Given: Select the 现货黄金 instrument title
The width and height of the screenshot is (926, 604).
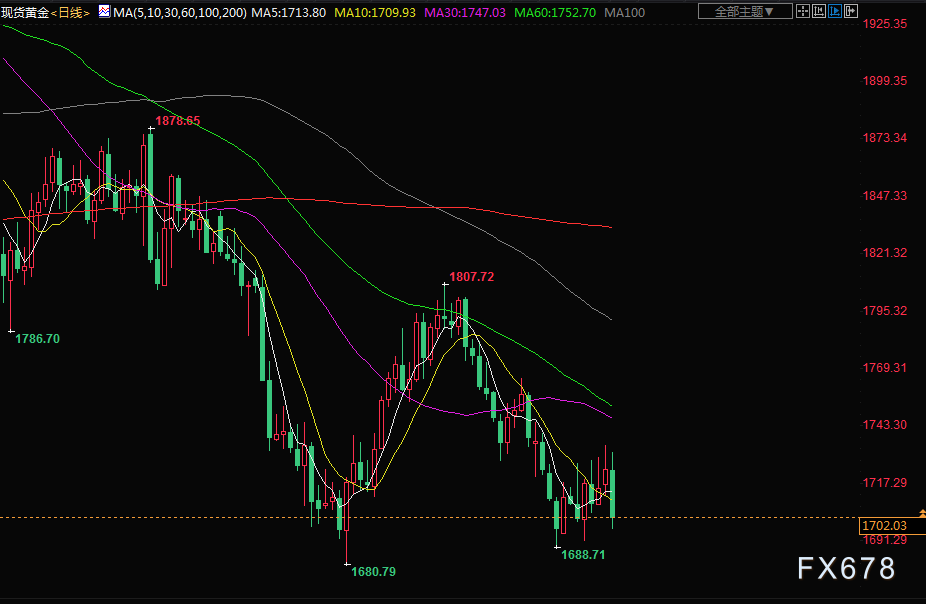Looking at the screenshot, I should 24,13.
